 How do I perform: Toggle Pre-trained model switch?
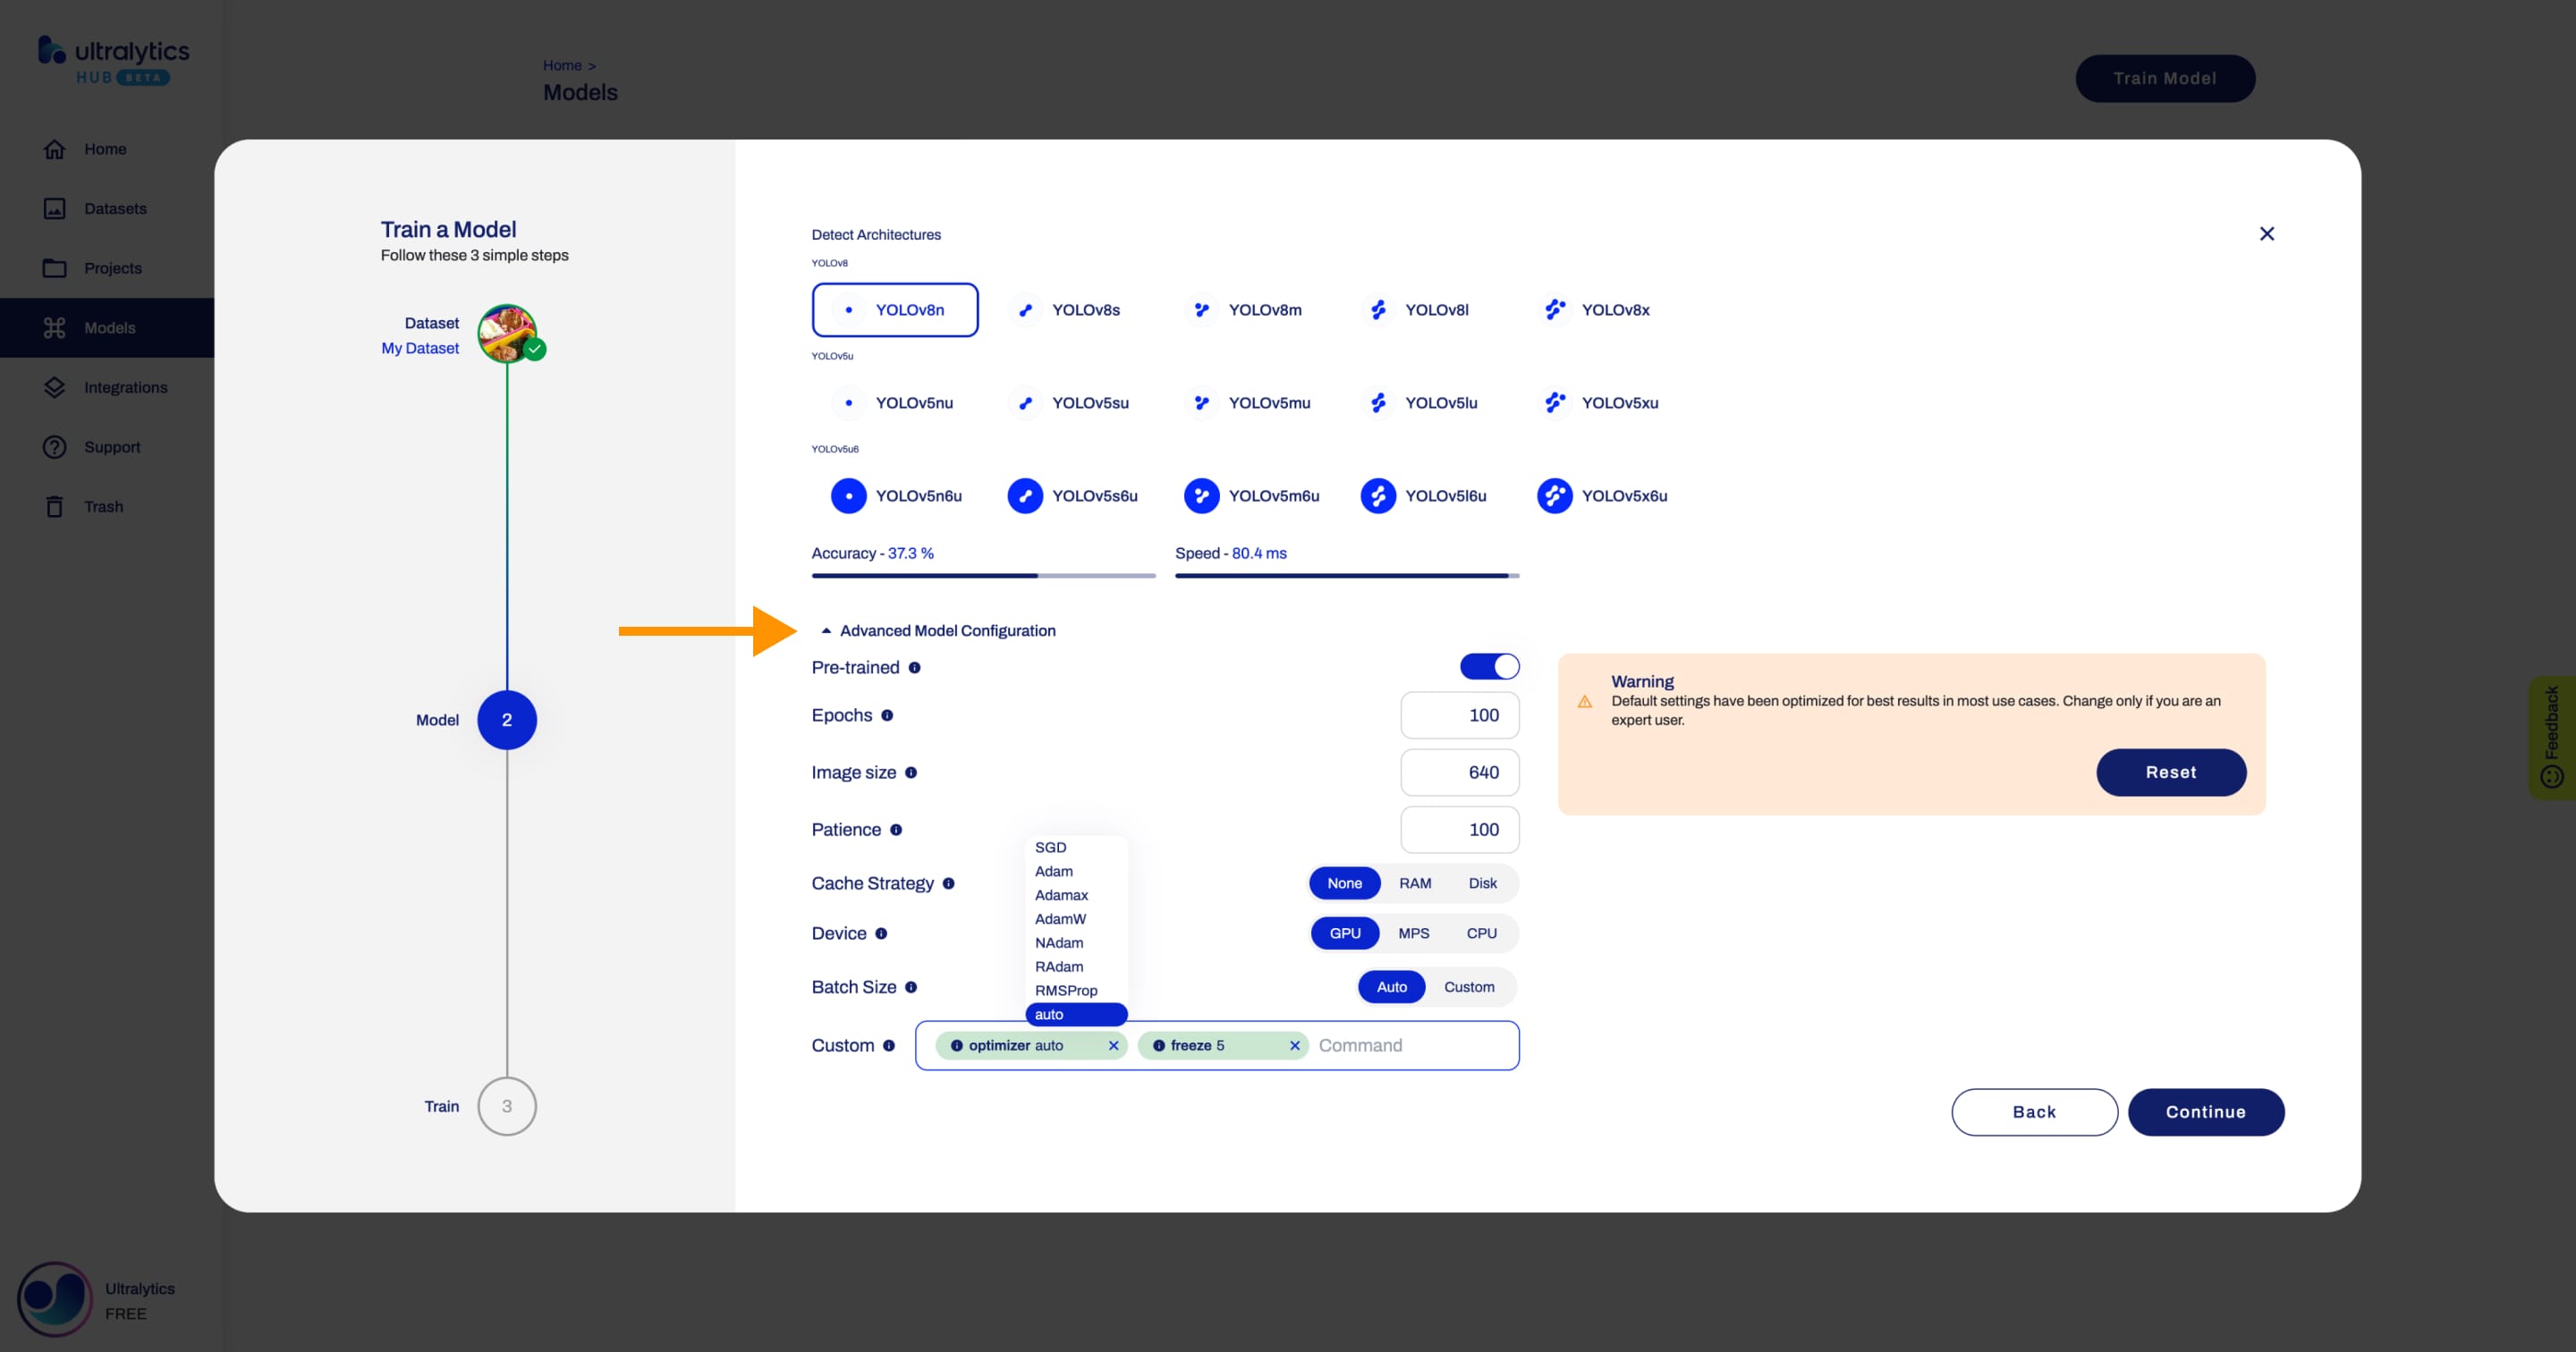point(1489,666)
